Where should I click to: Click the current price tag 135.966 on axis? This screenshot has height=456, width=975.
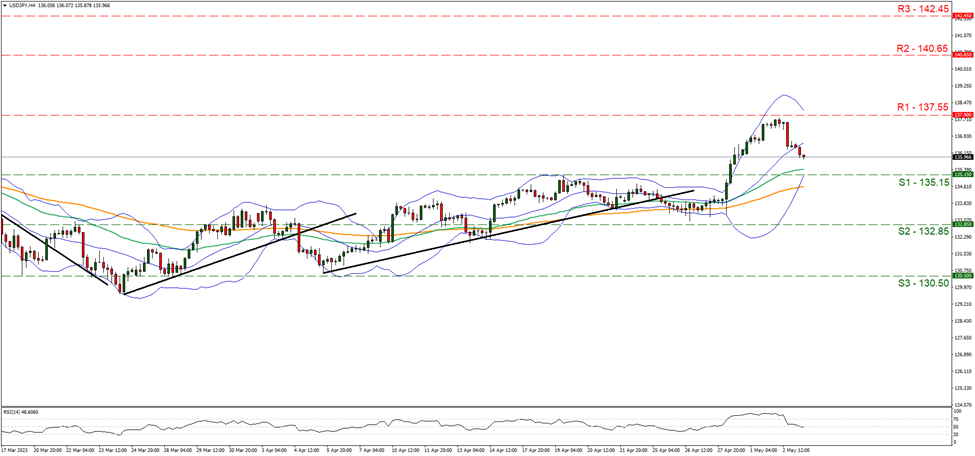[x=963, y=157]
